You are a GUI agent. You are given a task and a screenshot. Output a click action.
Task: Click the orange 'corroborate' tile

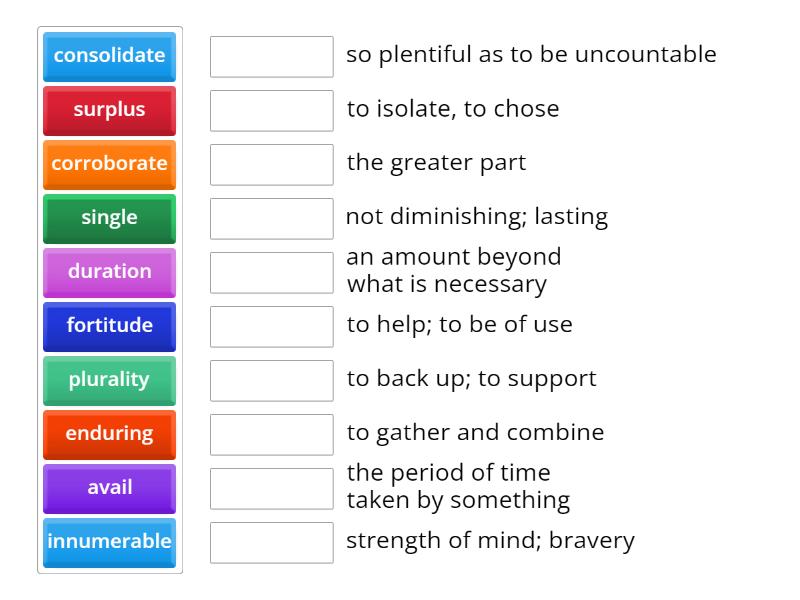tap(109, 164)
